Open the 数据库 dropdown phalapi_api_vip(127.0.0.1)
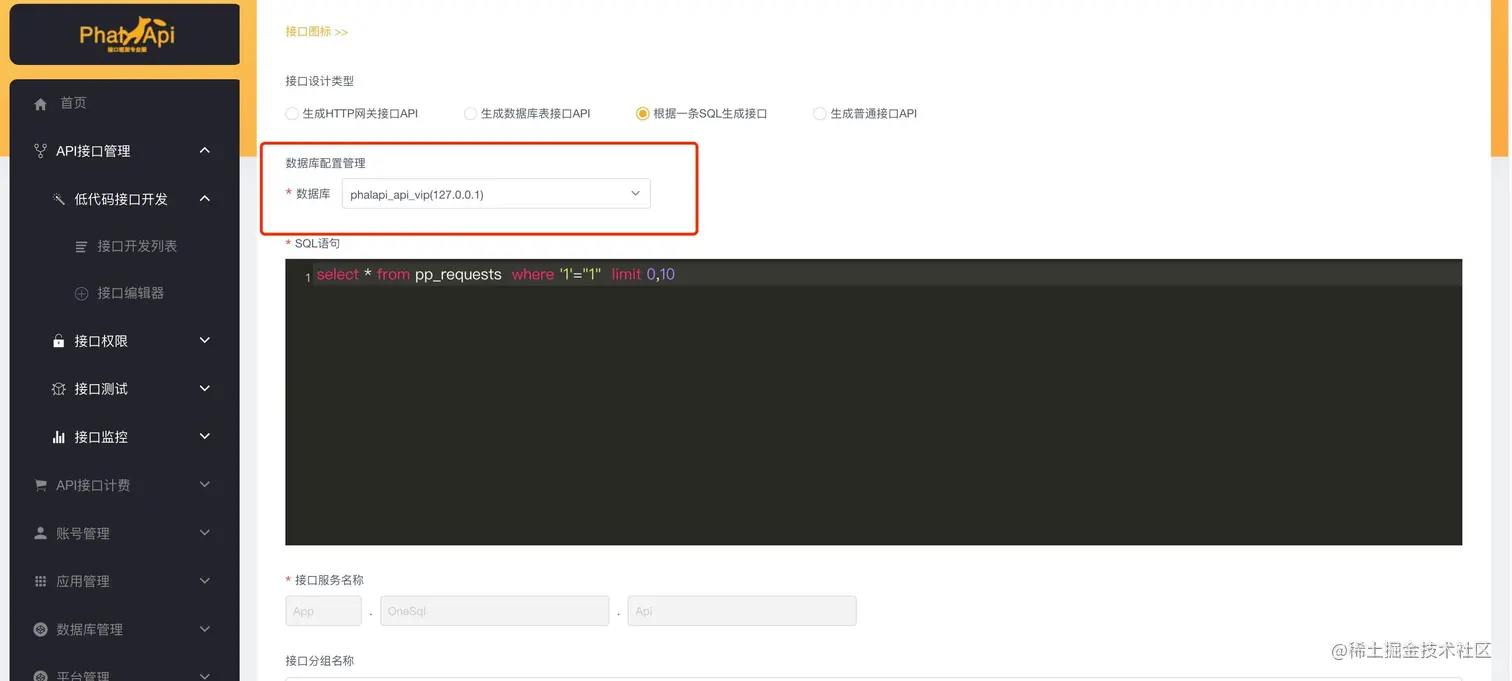Image resolution: width=1512 pixels, height=681 pixels. [x=496, y=194]
